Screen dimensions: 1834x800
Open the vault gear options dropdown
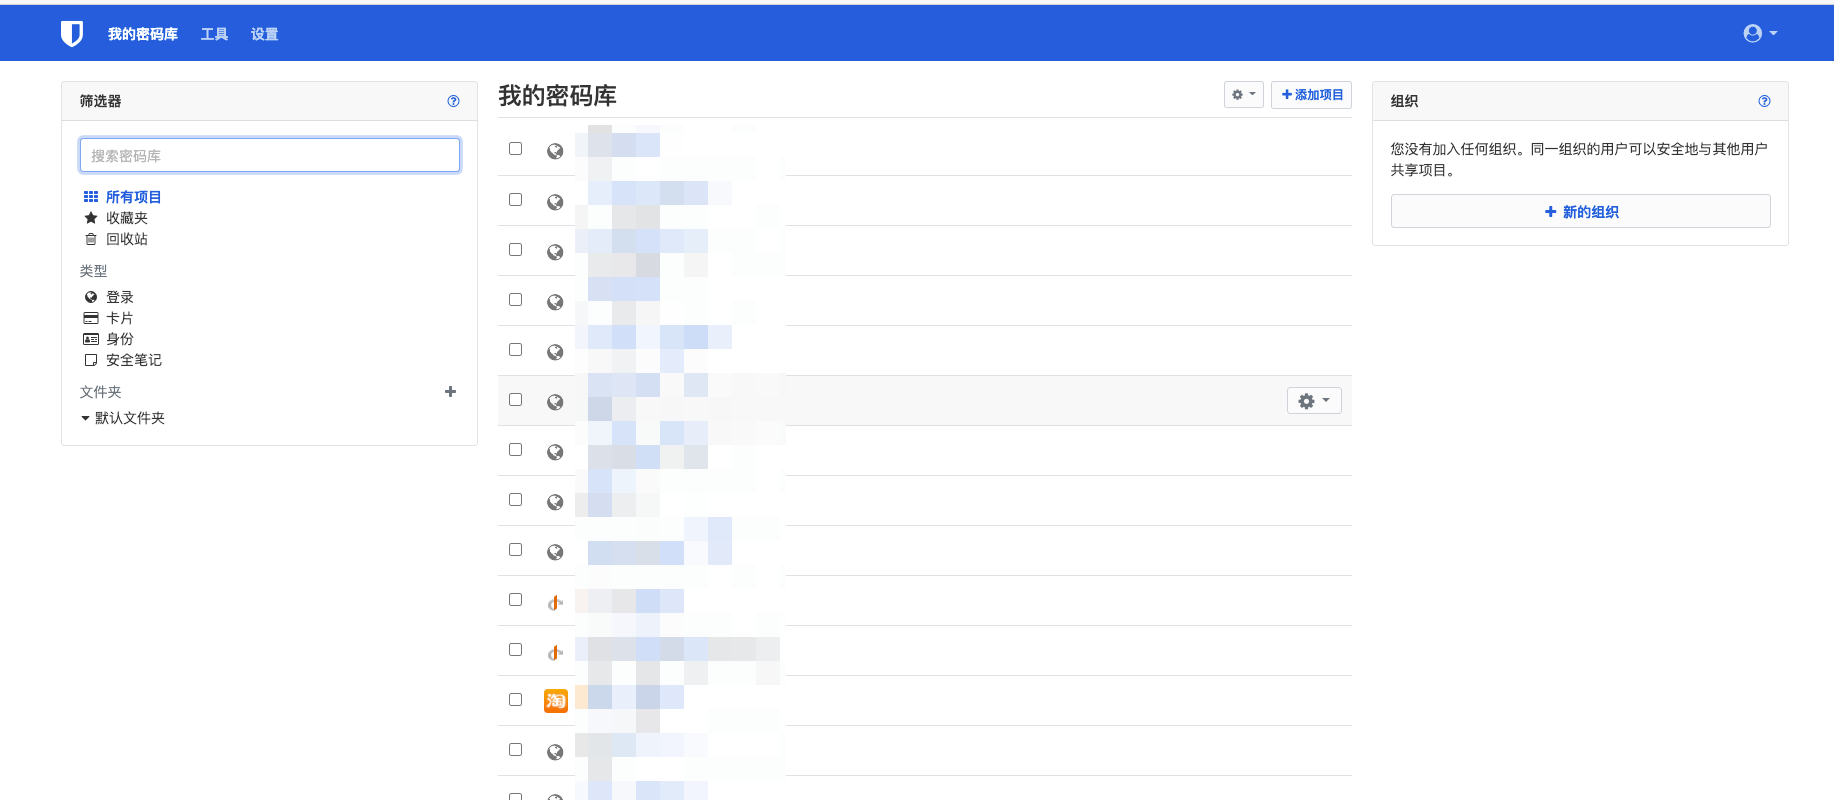(1244, 95)
